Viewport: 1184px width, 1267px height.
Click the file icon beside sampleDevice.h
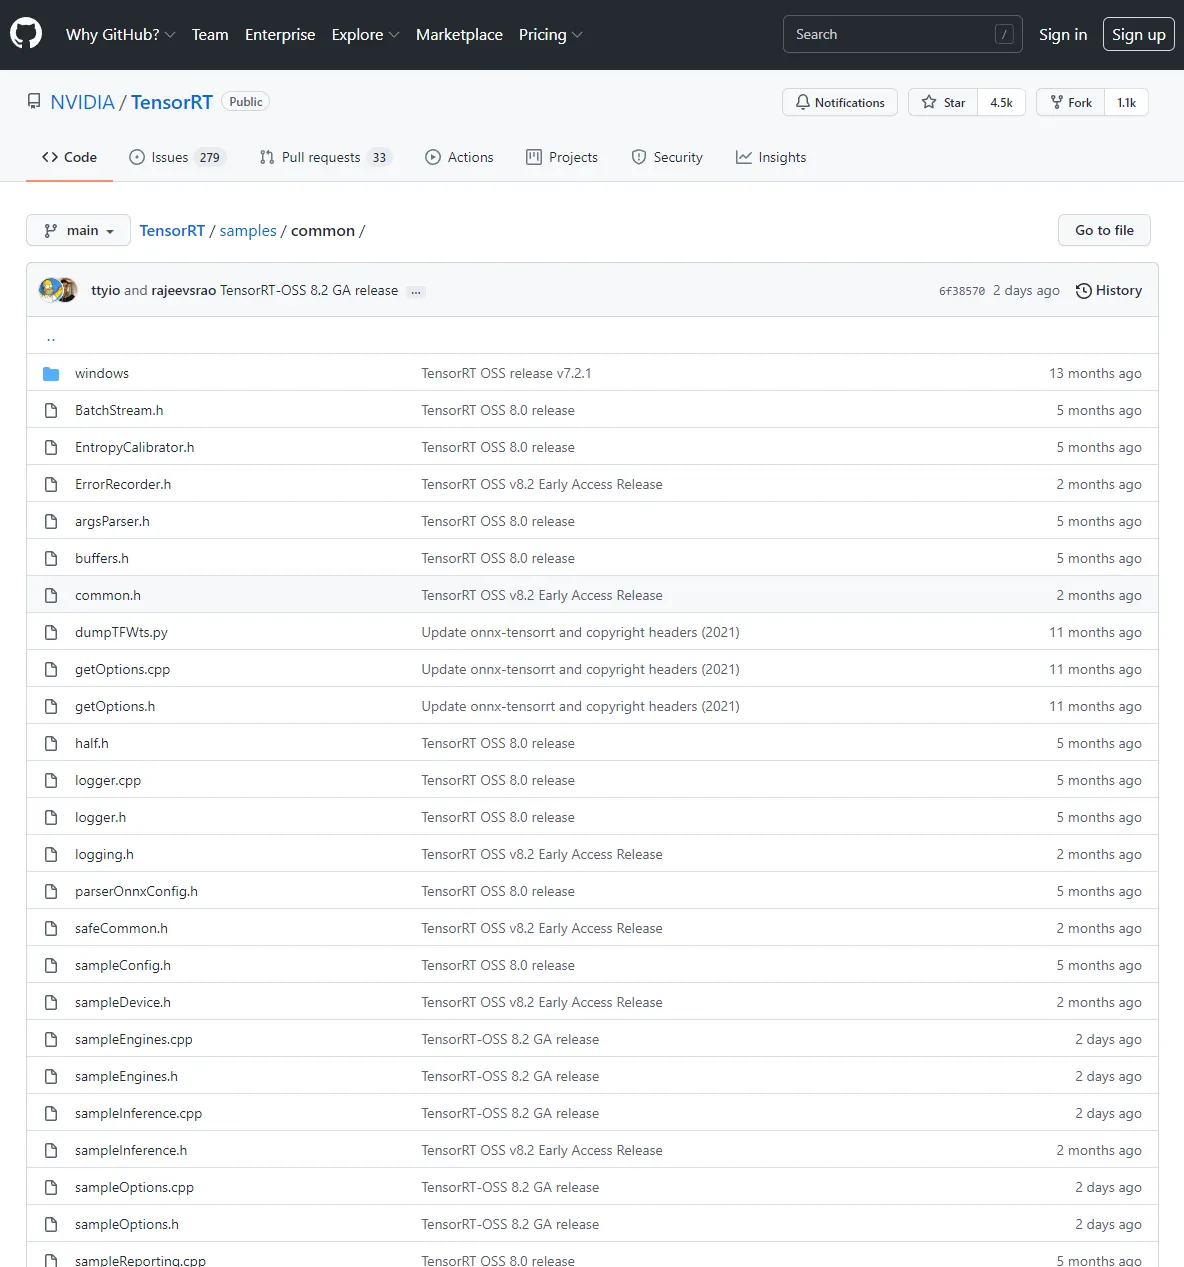point(51,1002)
